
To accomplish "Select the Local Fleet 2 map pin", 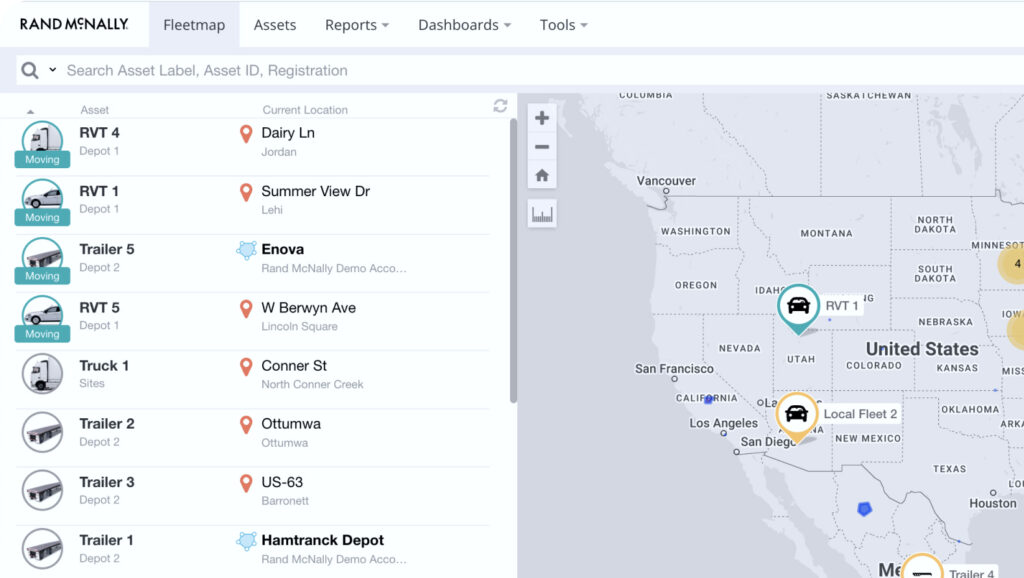I will (797, 413).
